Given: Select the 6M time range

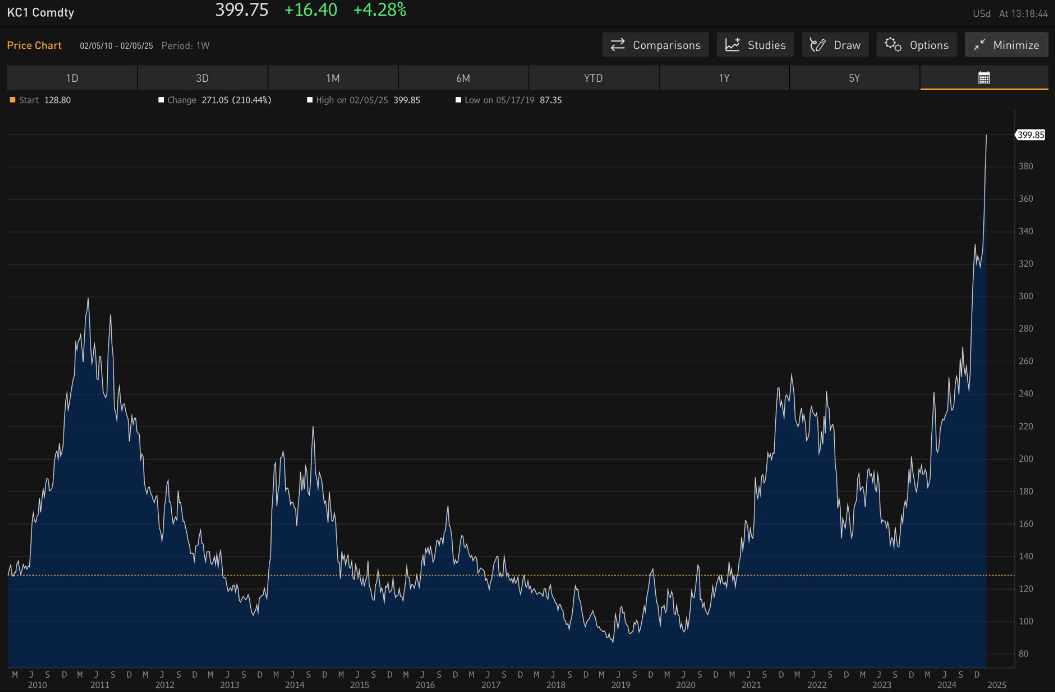Looking at the screenshot, I should tap(463, 78).
